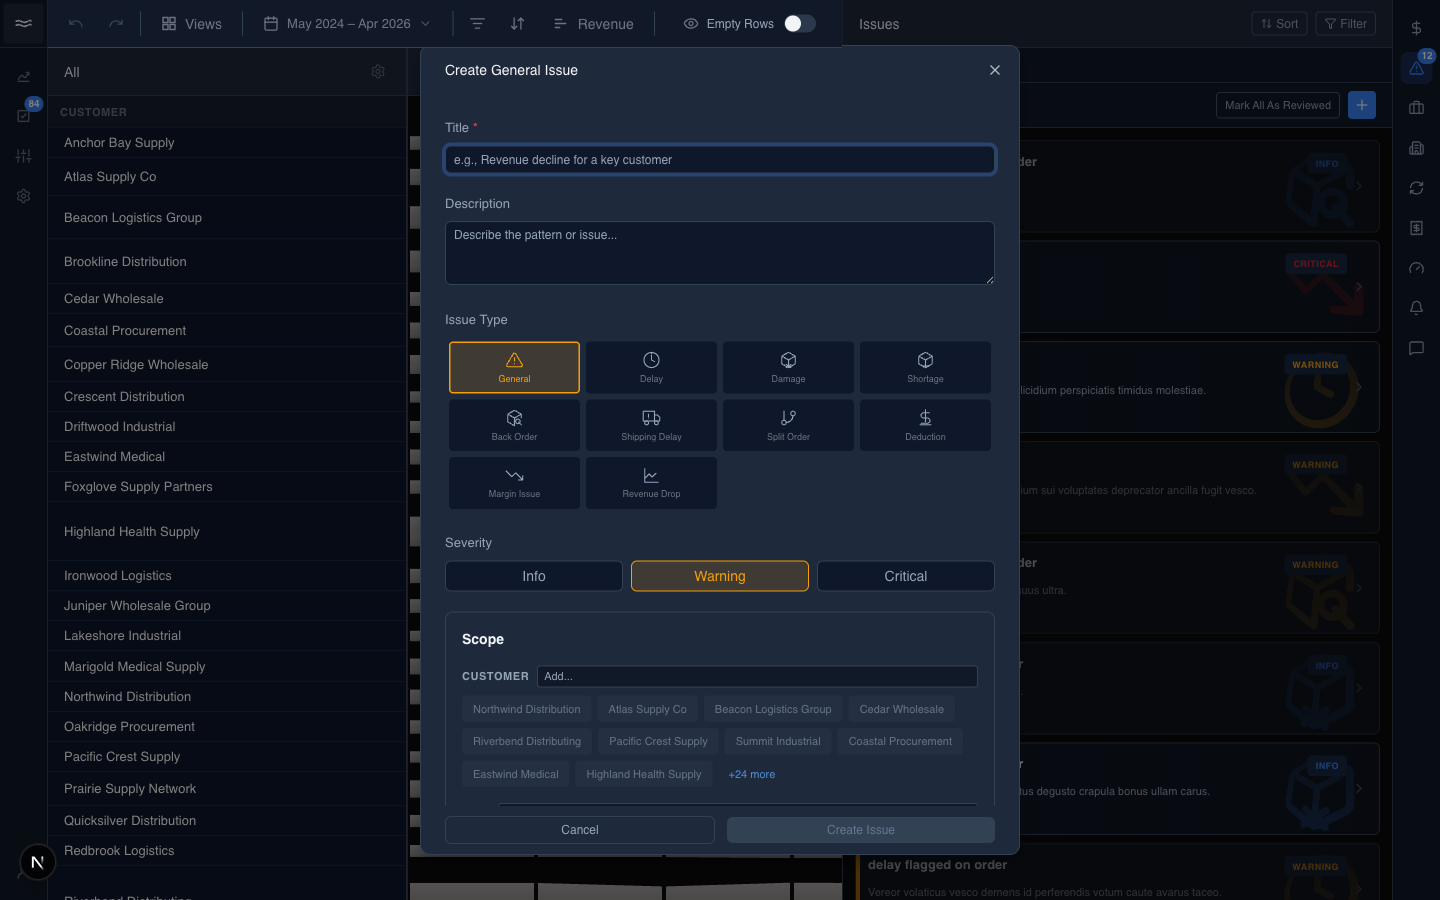Select the Shipping Delay issue type
This screenshot has width=1440, height=900.
pos(651,425)
